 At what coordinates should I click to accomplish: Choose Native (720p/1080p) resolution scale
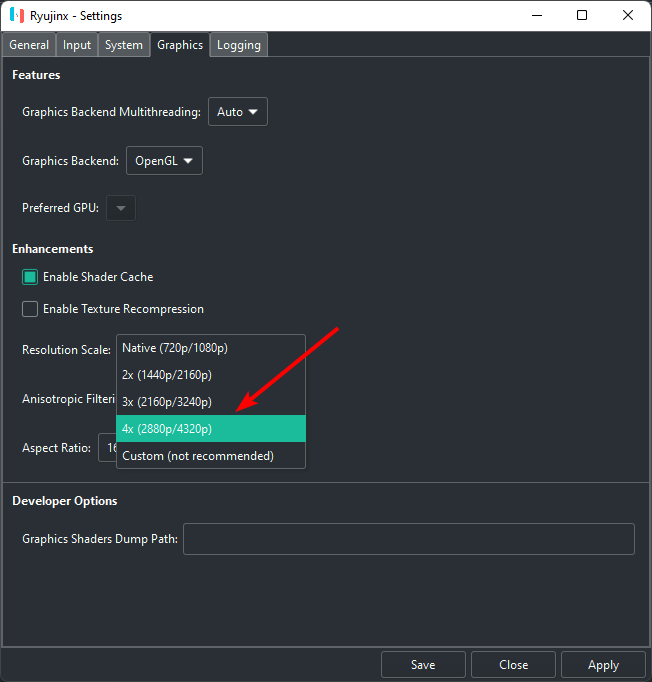coord(211,348)
